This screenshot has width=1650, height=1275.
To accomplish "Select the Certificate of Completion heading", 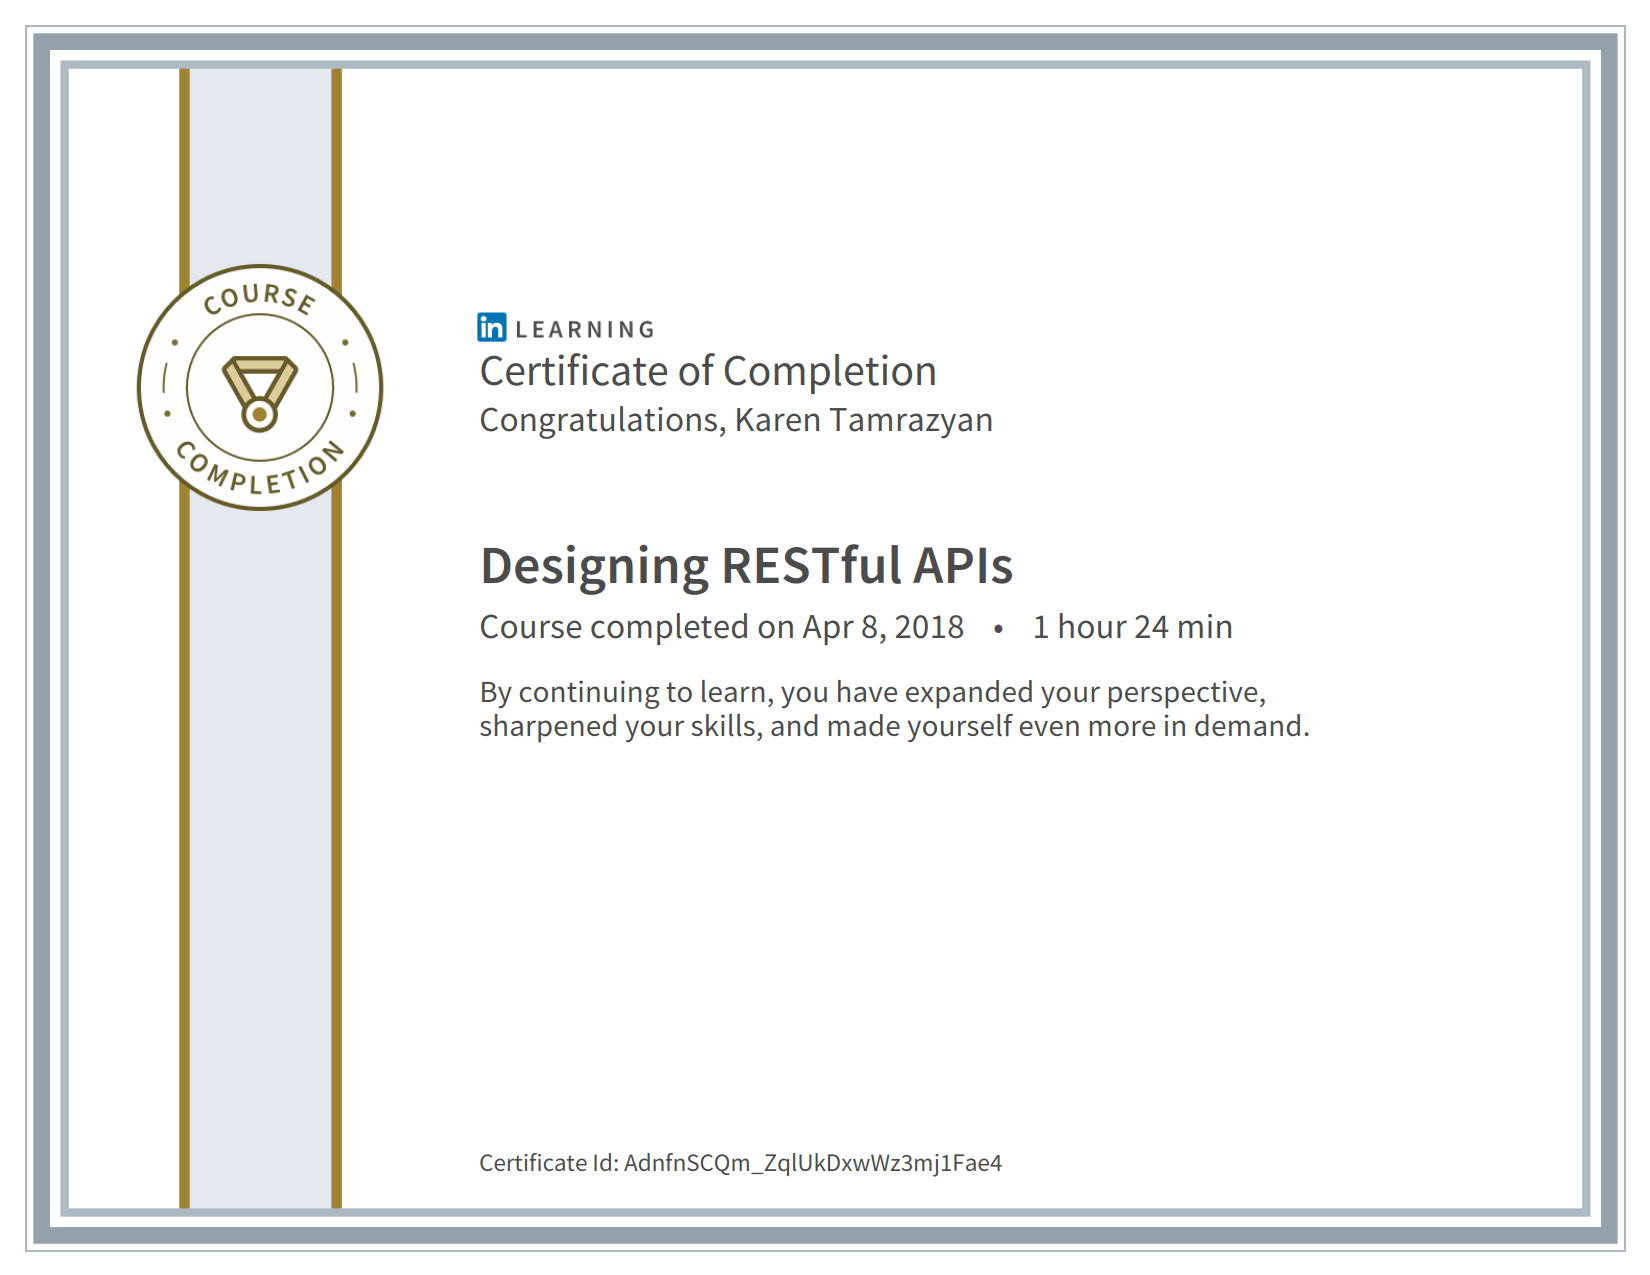I will click(x=708, y=372).
